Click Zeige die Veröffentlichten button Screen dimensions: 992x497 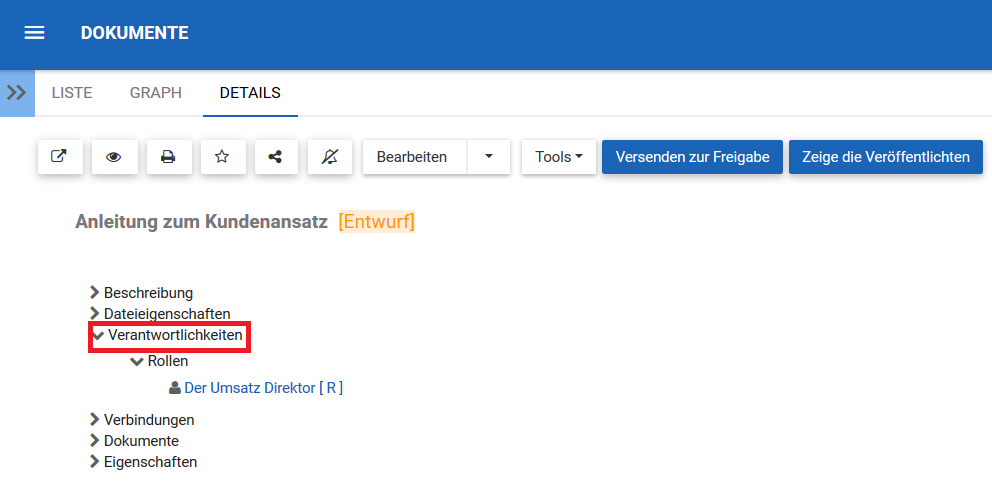886,157
